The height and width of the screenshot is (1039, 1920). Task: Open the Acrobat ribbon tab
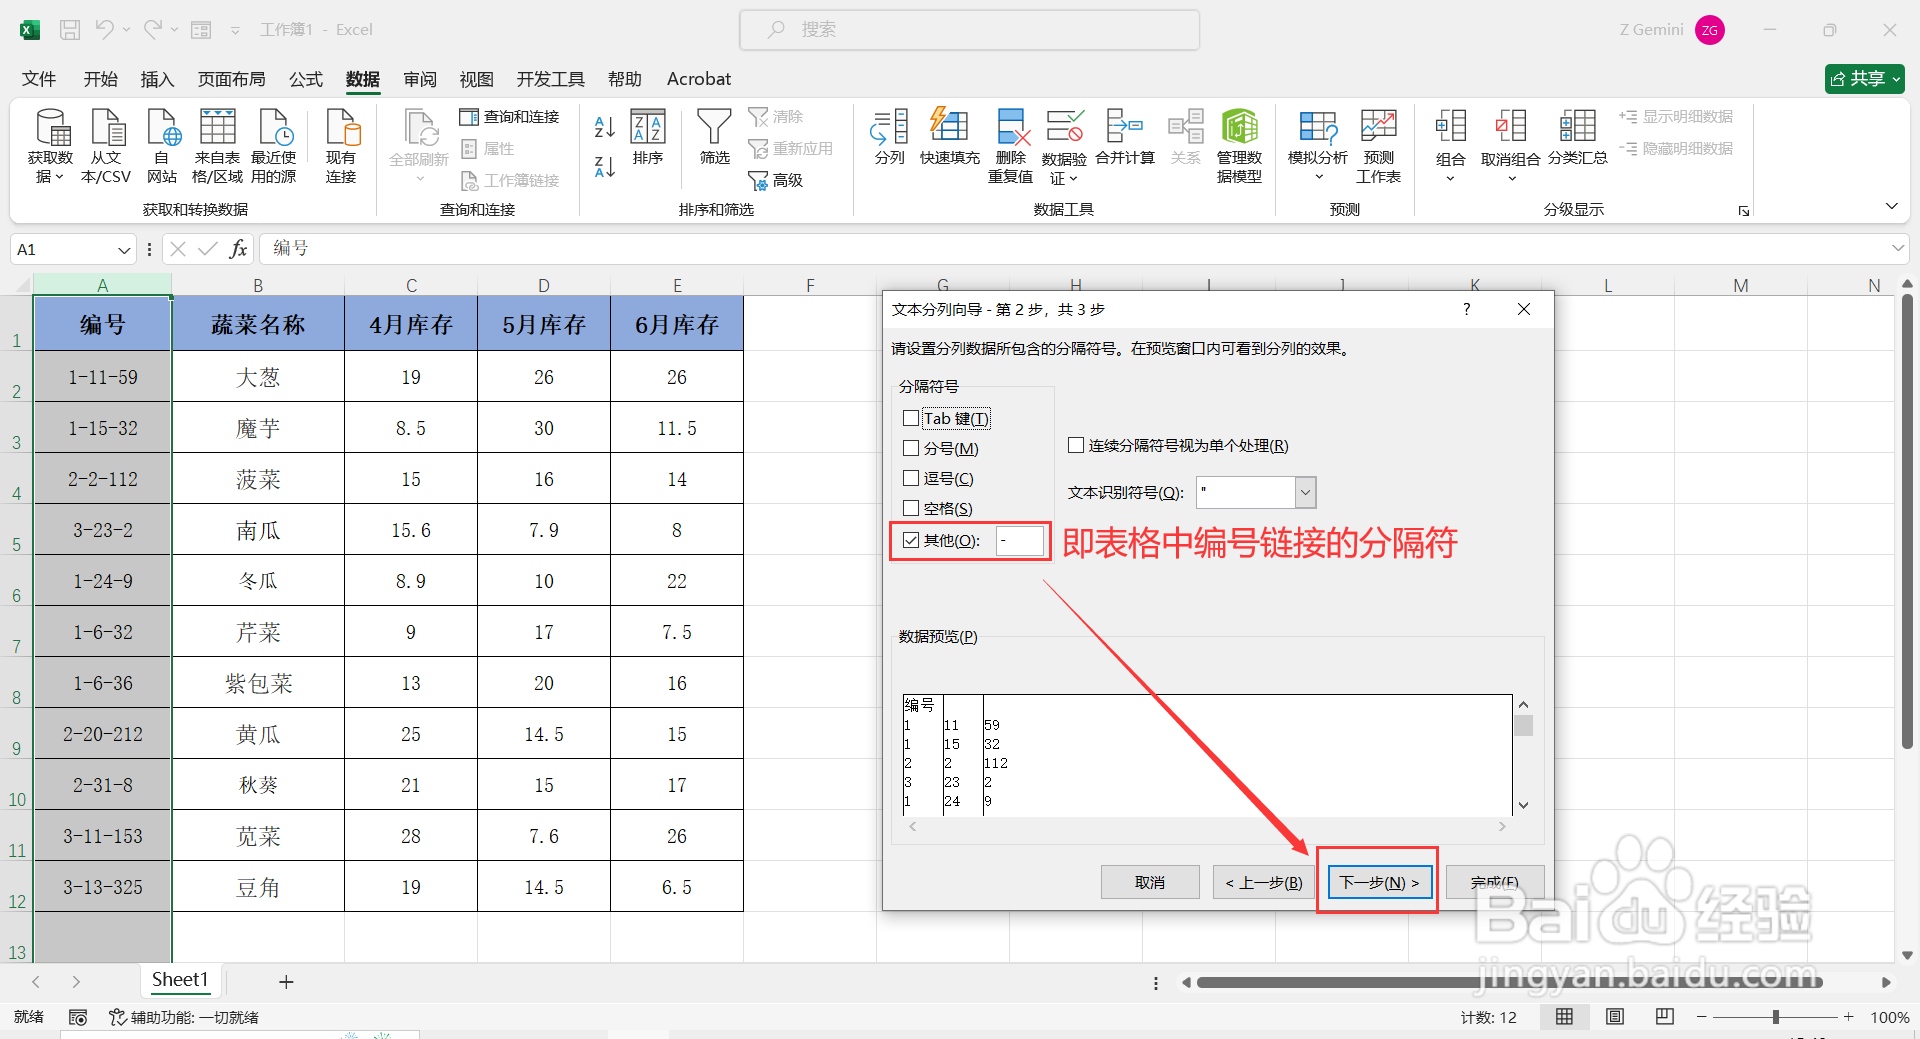[x=698, y=79]
